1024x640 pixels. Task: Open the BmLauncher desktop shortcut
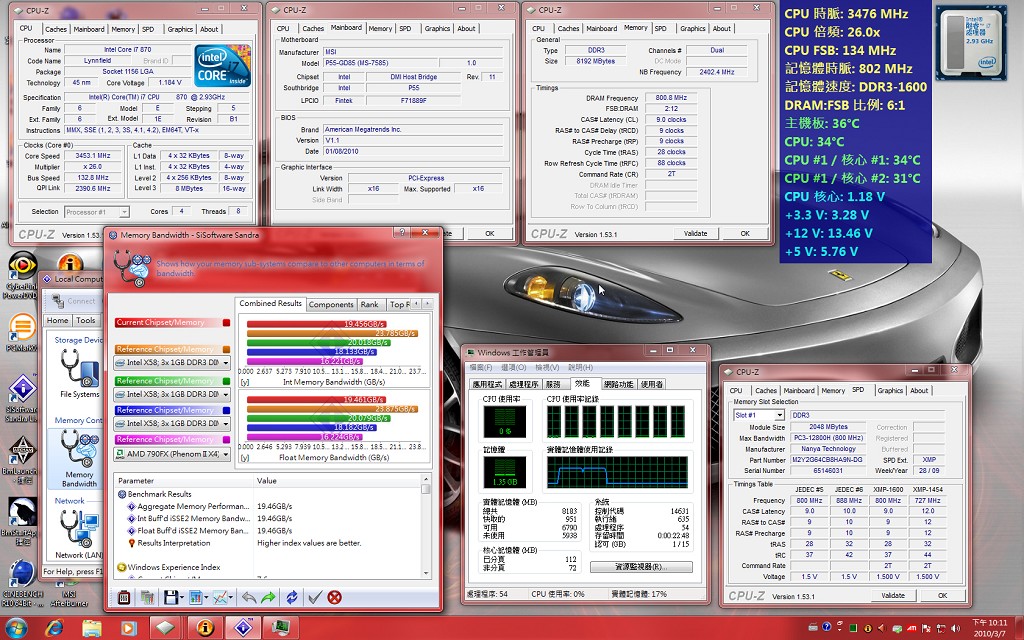click(x=22, y=460)
